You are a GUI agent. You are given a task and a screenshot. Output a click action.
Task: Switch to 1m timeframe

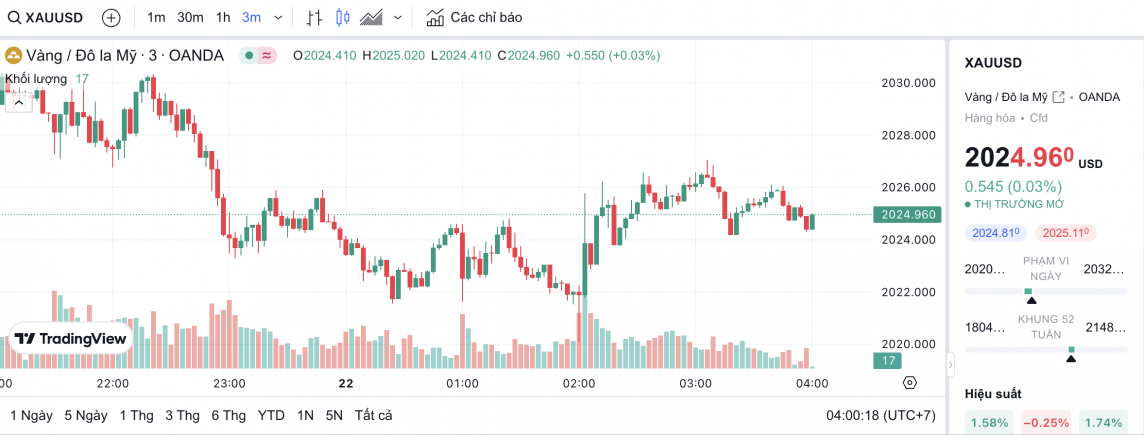[156, 17]
